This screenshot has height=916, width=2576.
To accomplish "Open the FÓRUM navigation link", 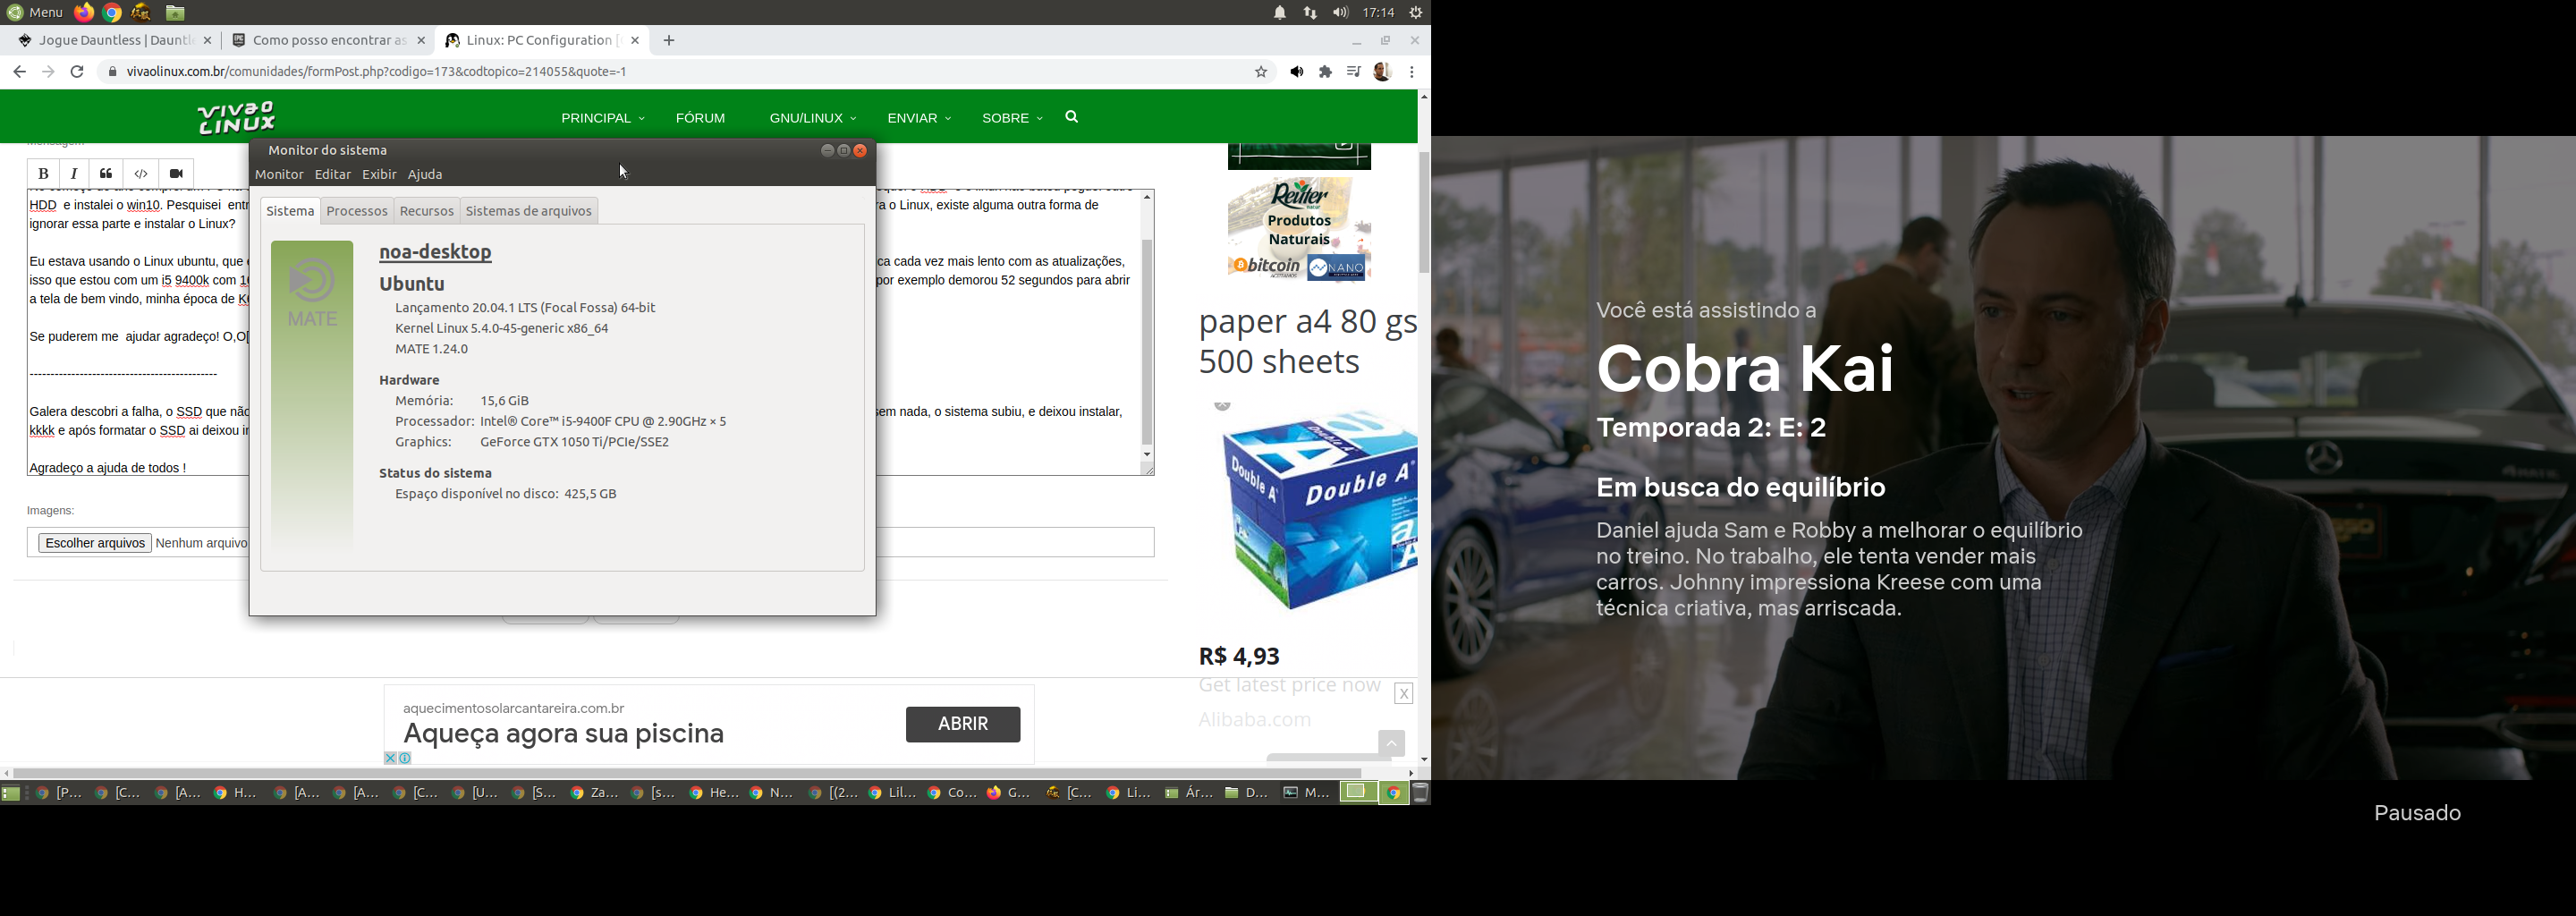I will tap(700, 118).
